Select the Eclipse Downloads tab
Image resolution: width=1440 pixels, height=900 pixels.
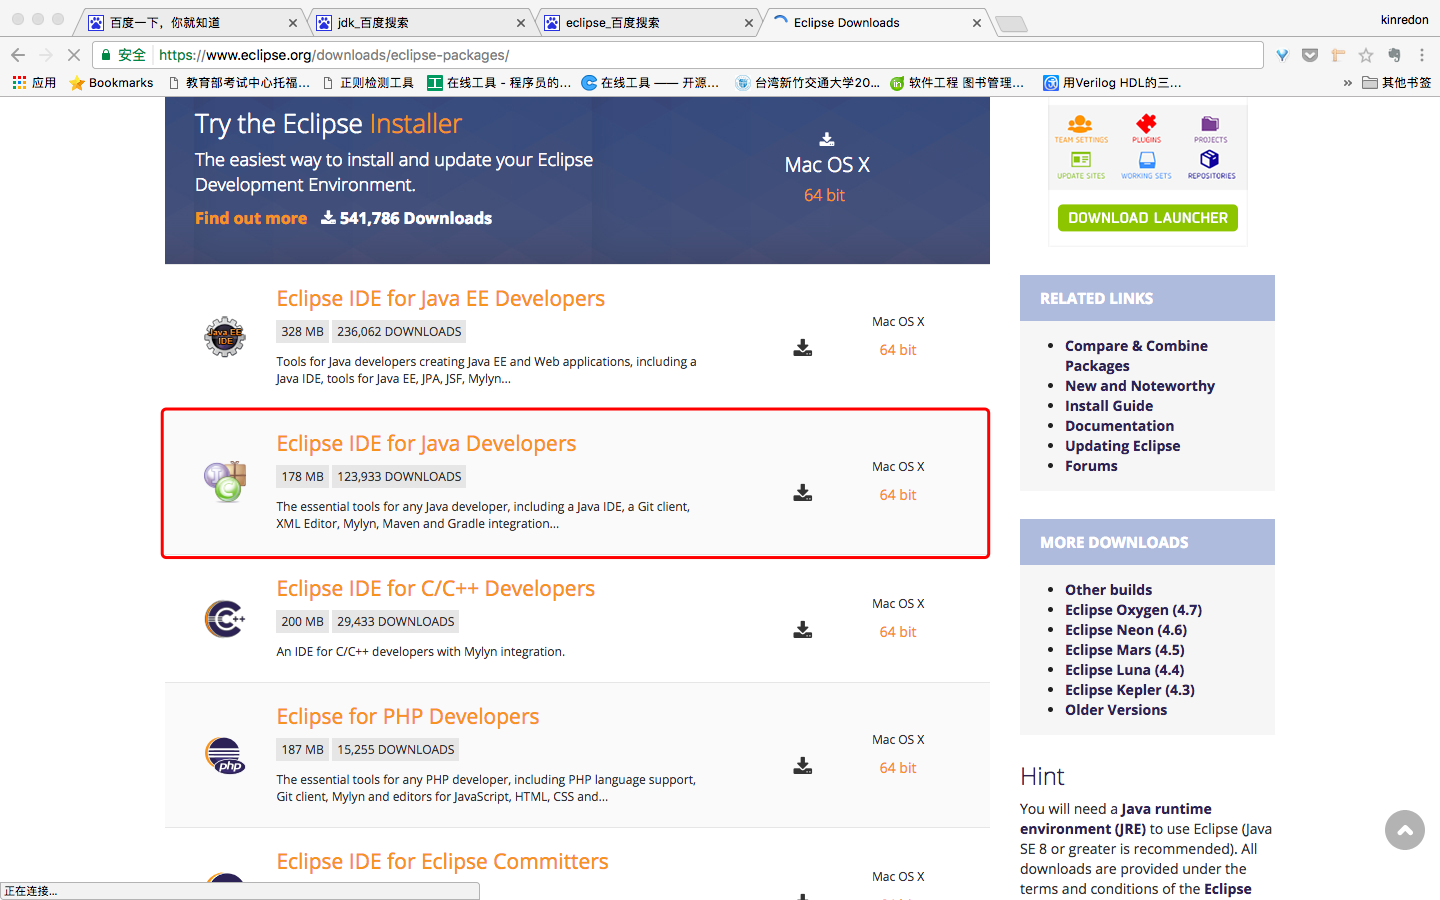[877, 22]
